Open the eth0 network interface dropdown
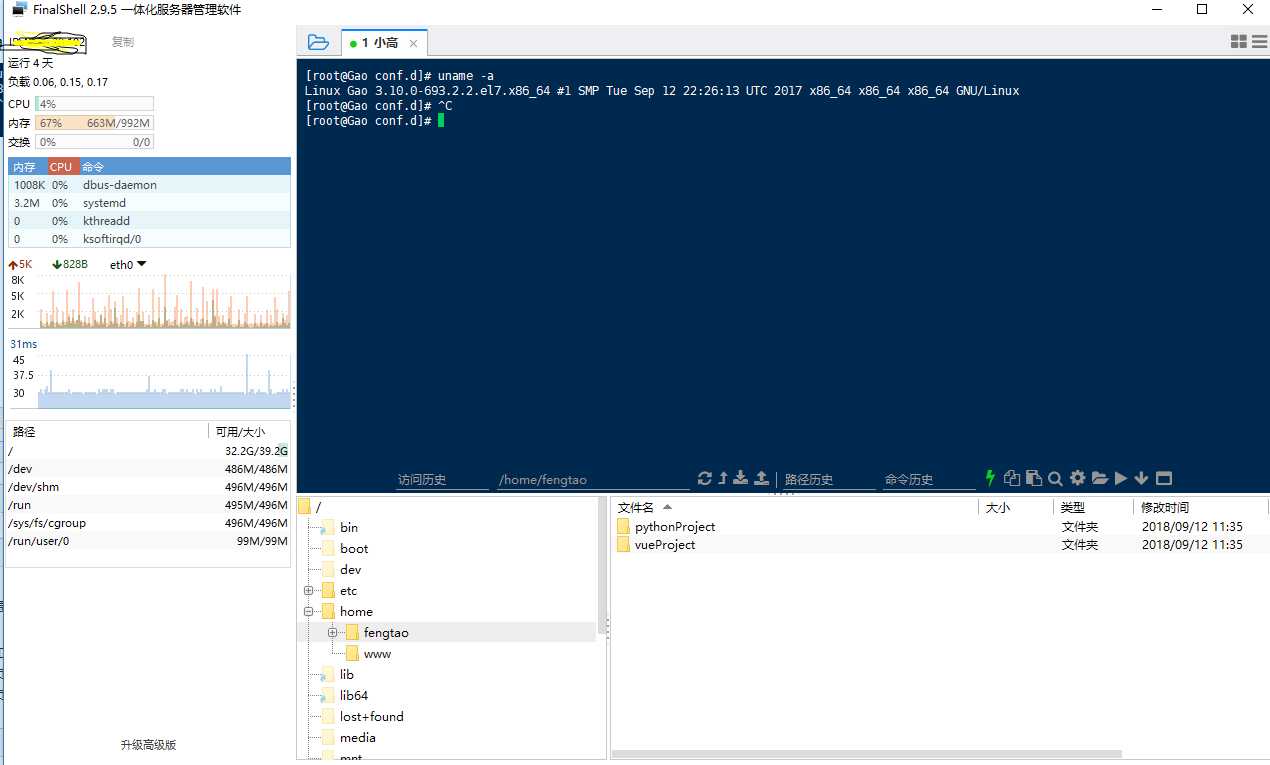The width and height of the screenshot is (1270, 765). tap(128, 265)
